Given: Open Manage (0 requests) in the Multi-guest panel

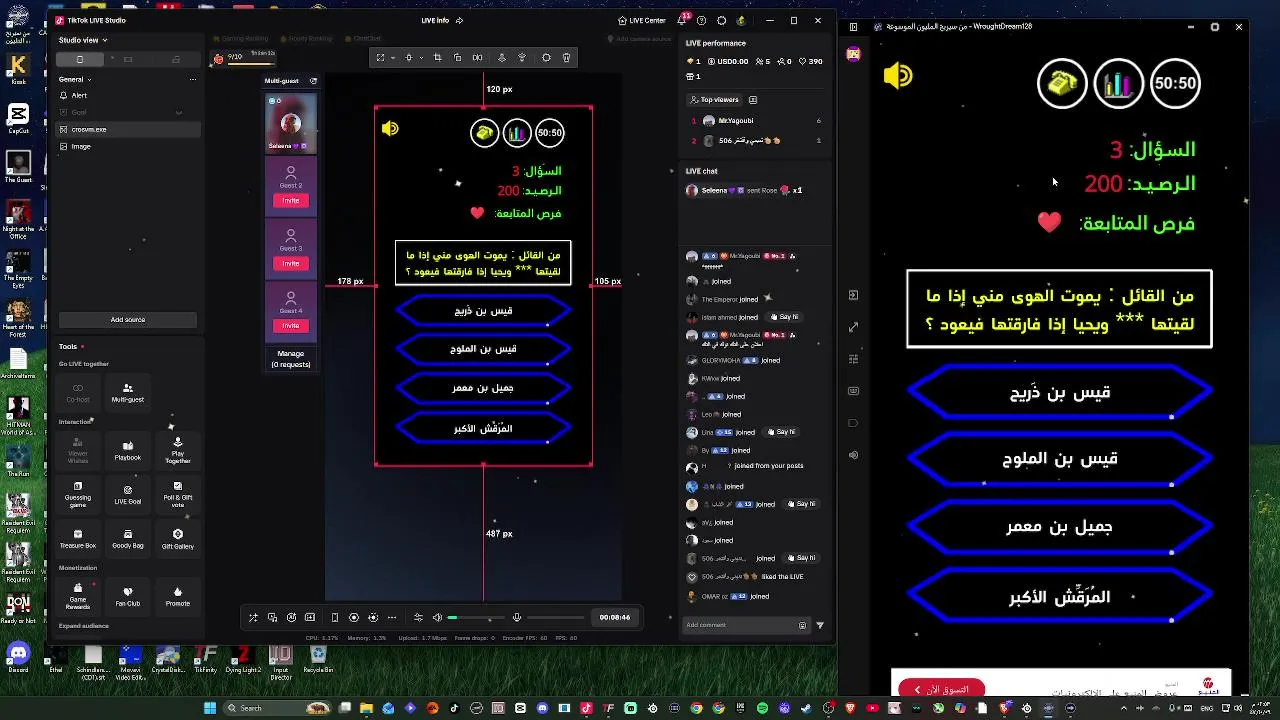Looking at the screenshot, I should [x=290, y=359].
